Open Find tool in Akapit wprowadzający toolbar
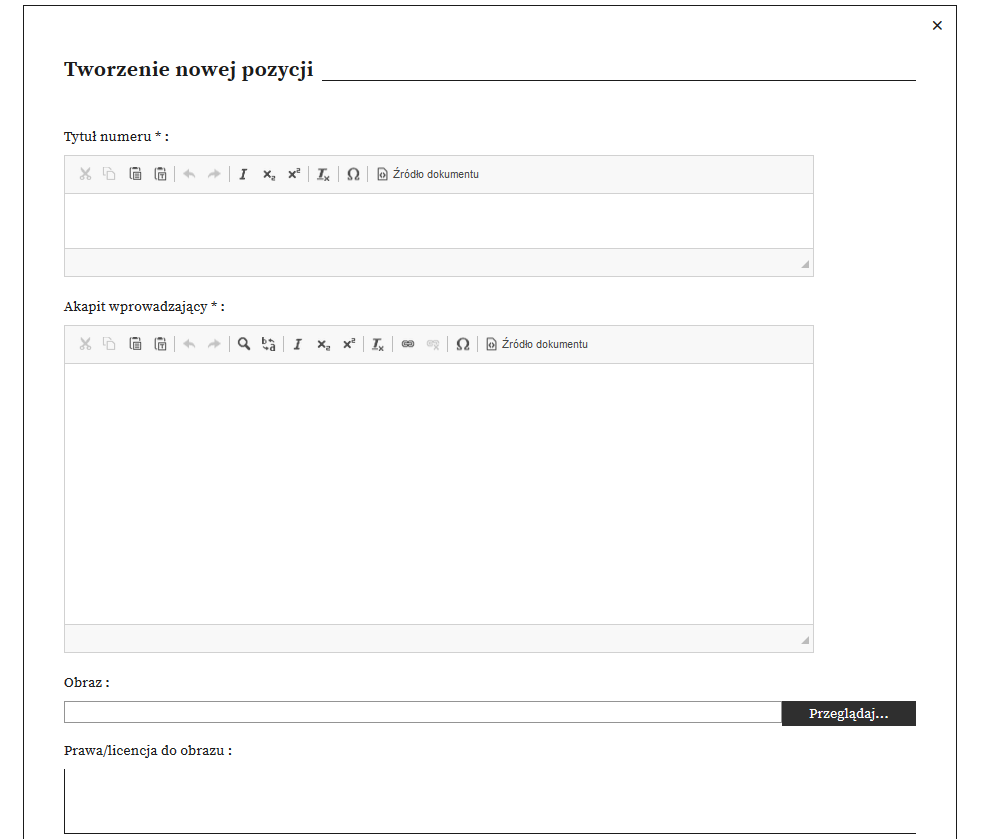This screenshot has width=987, height=839. click(243, 345)
